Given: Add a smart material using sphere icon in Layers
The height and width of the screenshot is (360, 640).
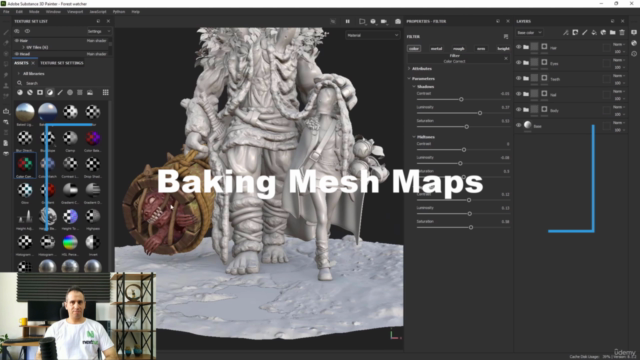Looking at the screenshot, I should point(603,33).
